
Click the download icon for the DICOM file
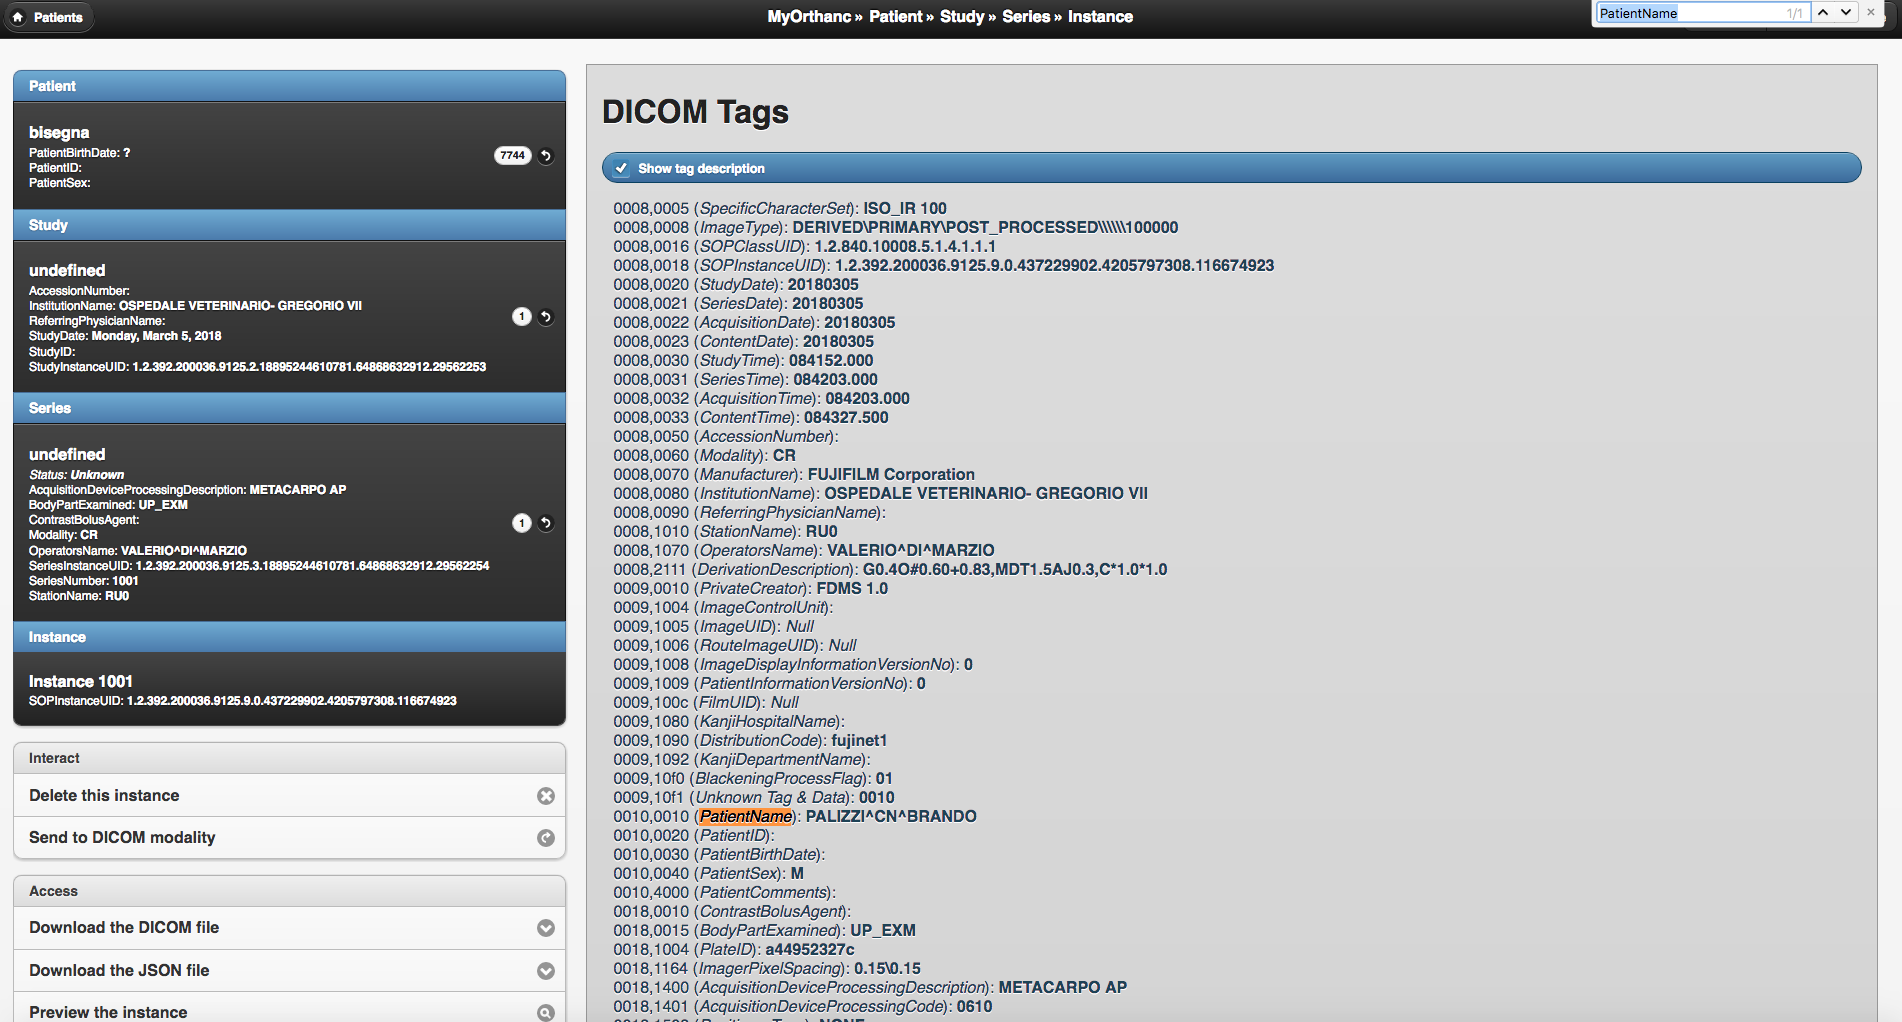[x=546, y=928]
